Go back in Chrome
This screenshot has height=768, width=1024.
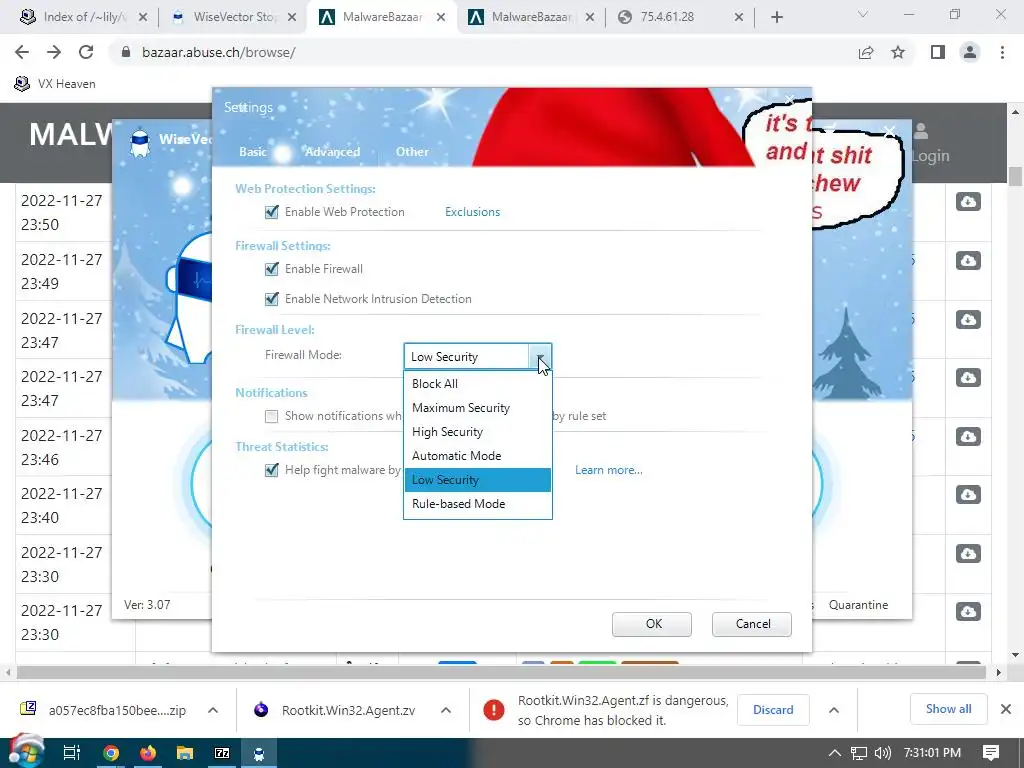tap(22, 52)
